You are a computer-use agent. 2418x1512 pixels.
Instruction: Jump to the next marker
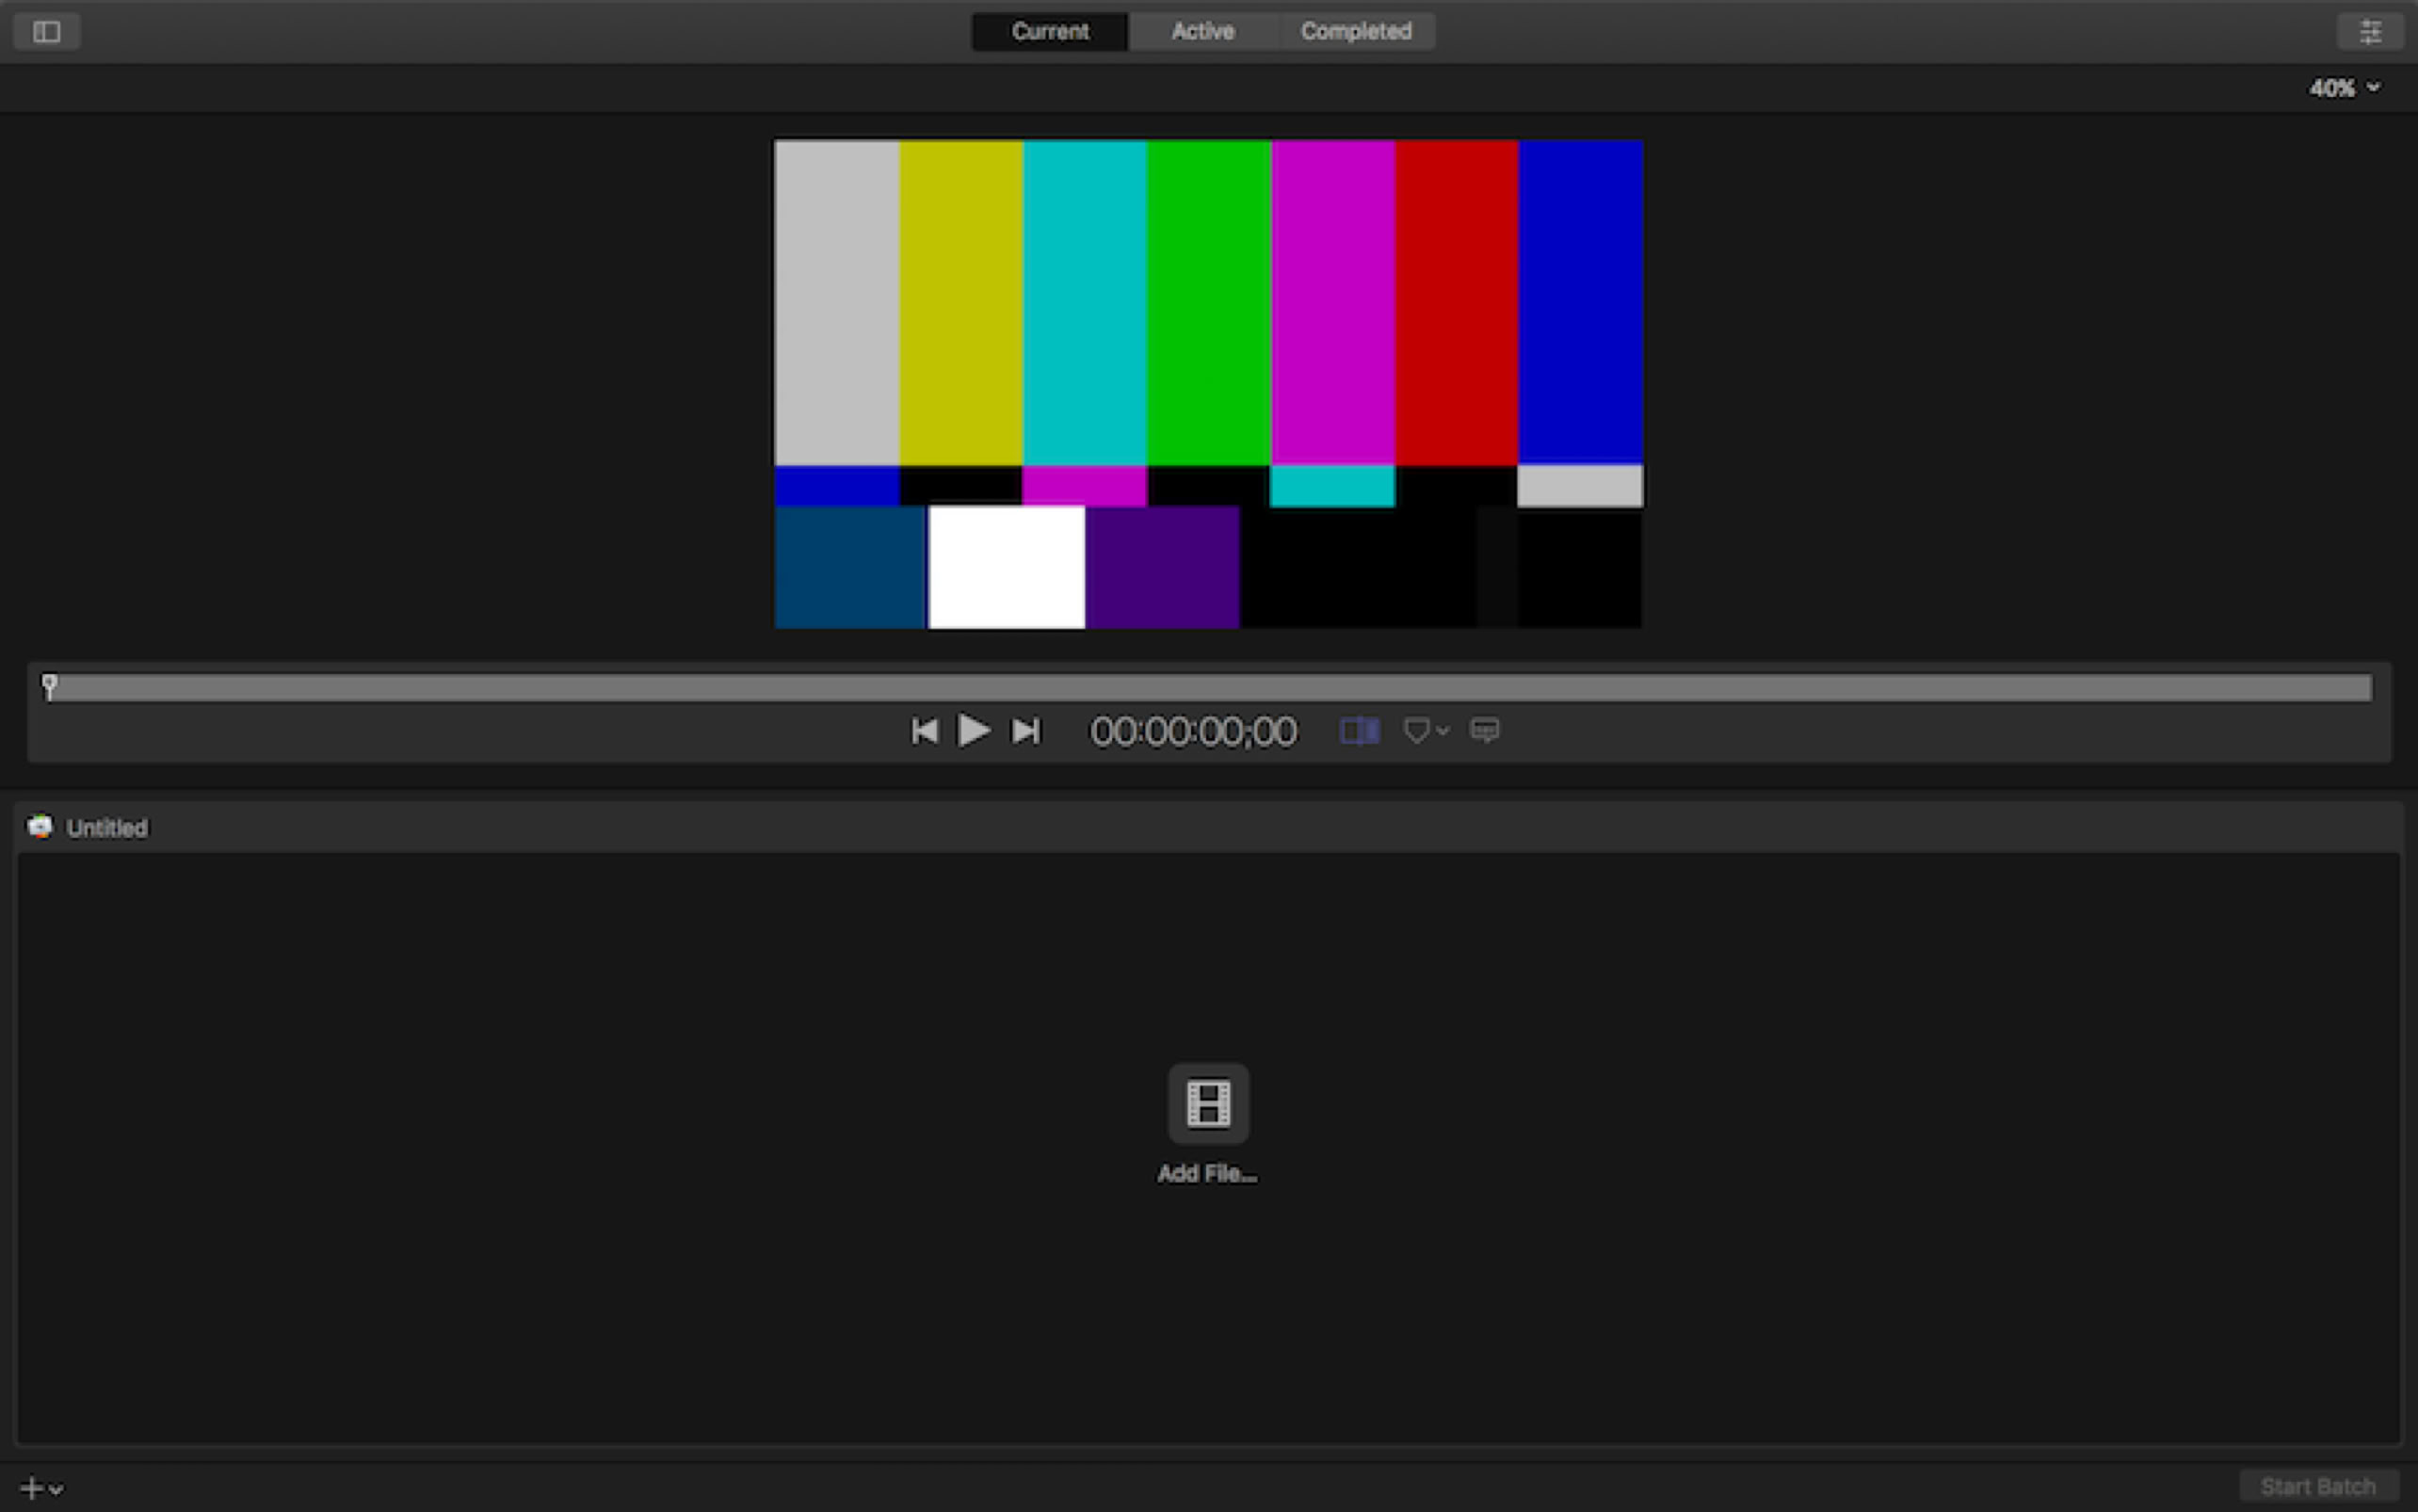[x=1026, y=731]
